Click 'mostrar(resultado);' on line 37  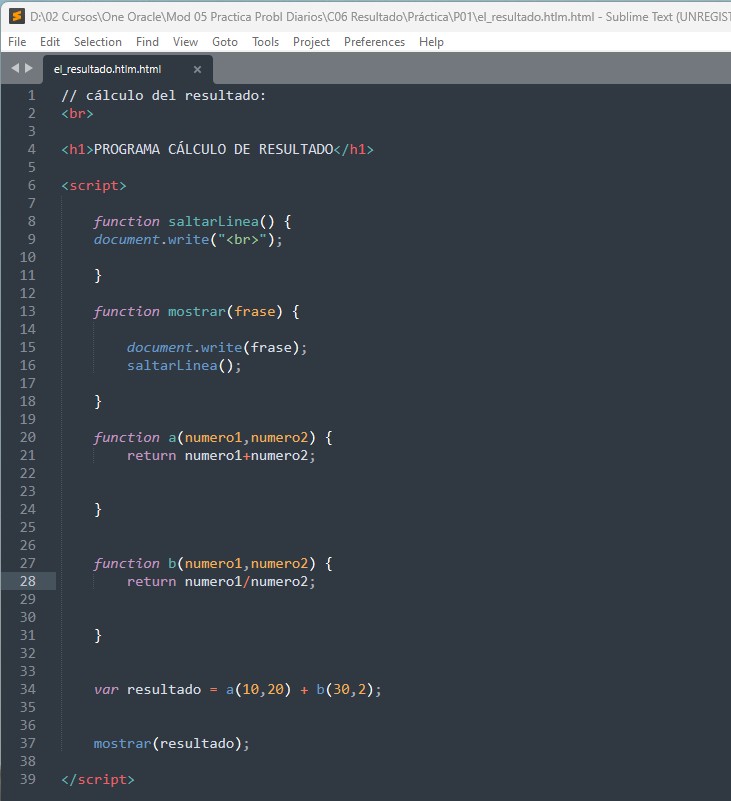[172, 743]
